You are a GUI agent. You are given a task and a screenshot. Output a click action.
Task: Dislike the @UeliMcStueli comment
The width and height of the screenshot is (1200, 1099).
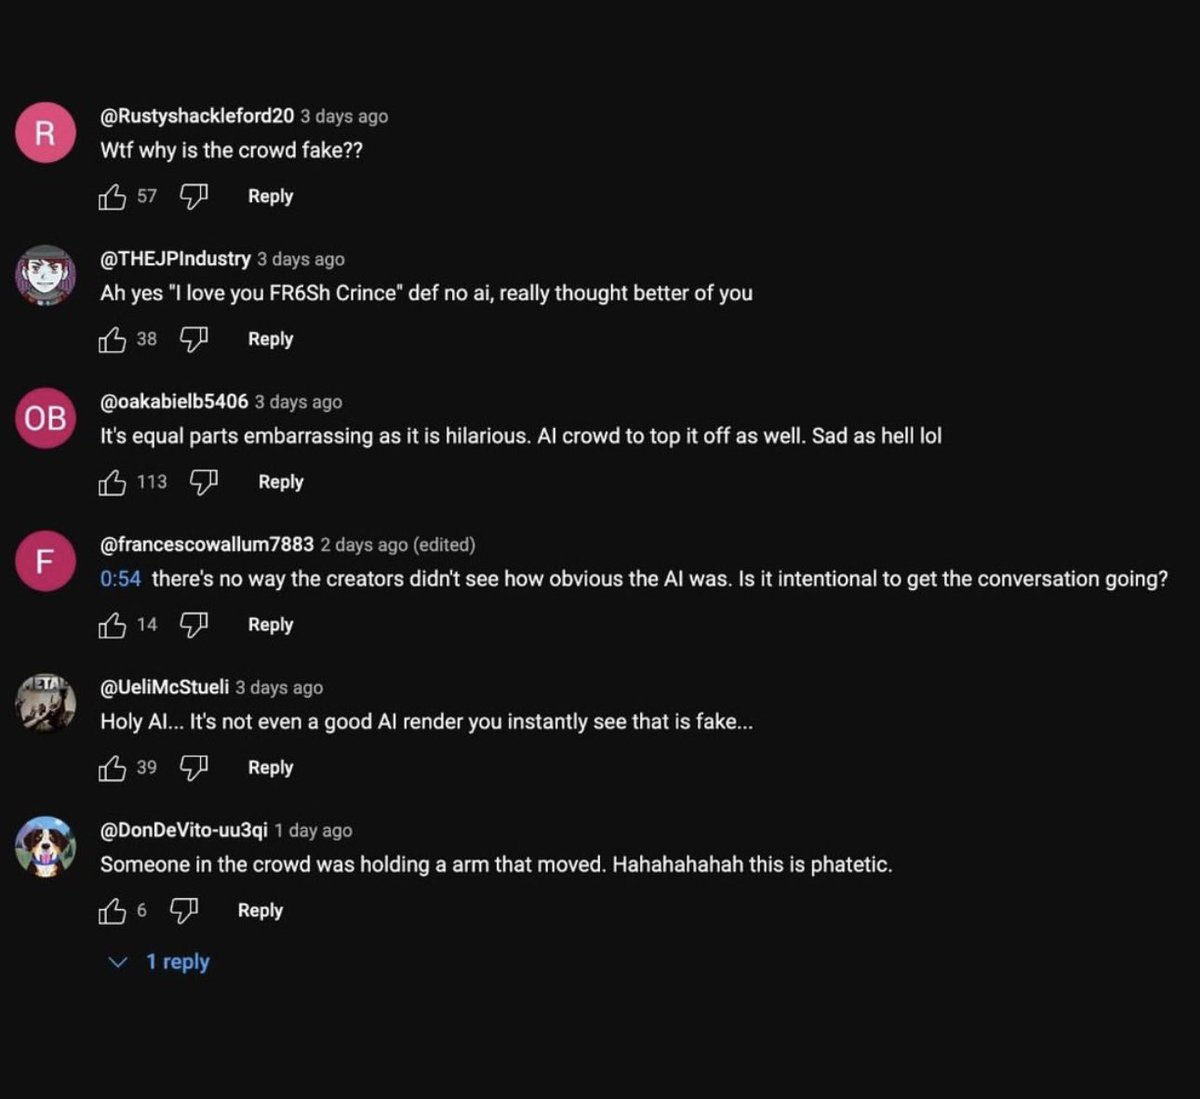[x=193, y=769]
